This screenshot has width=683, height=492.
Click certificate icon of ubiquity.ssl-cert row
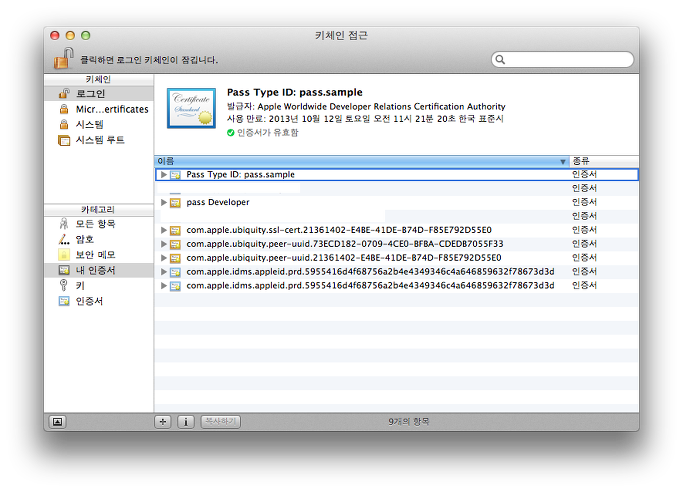[176, 230]
